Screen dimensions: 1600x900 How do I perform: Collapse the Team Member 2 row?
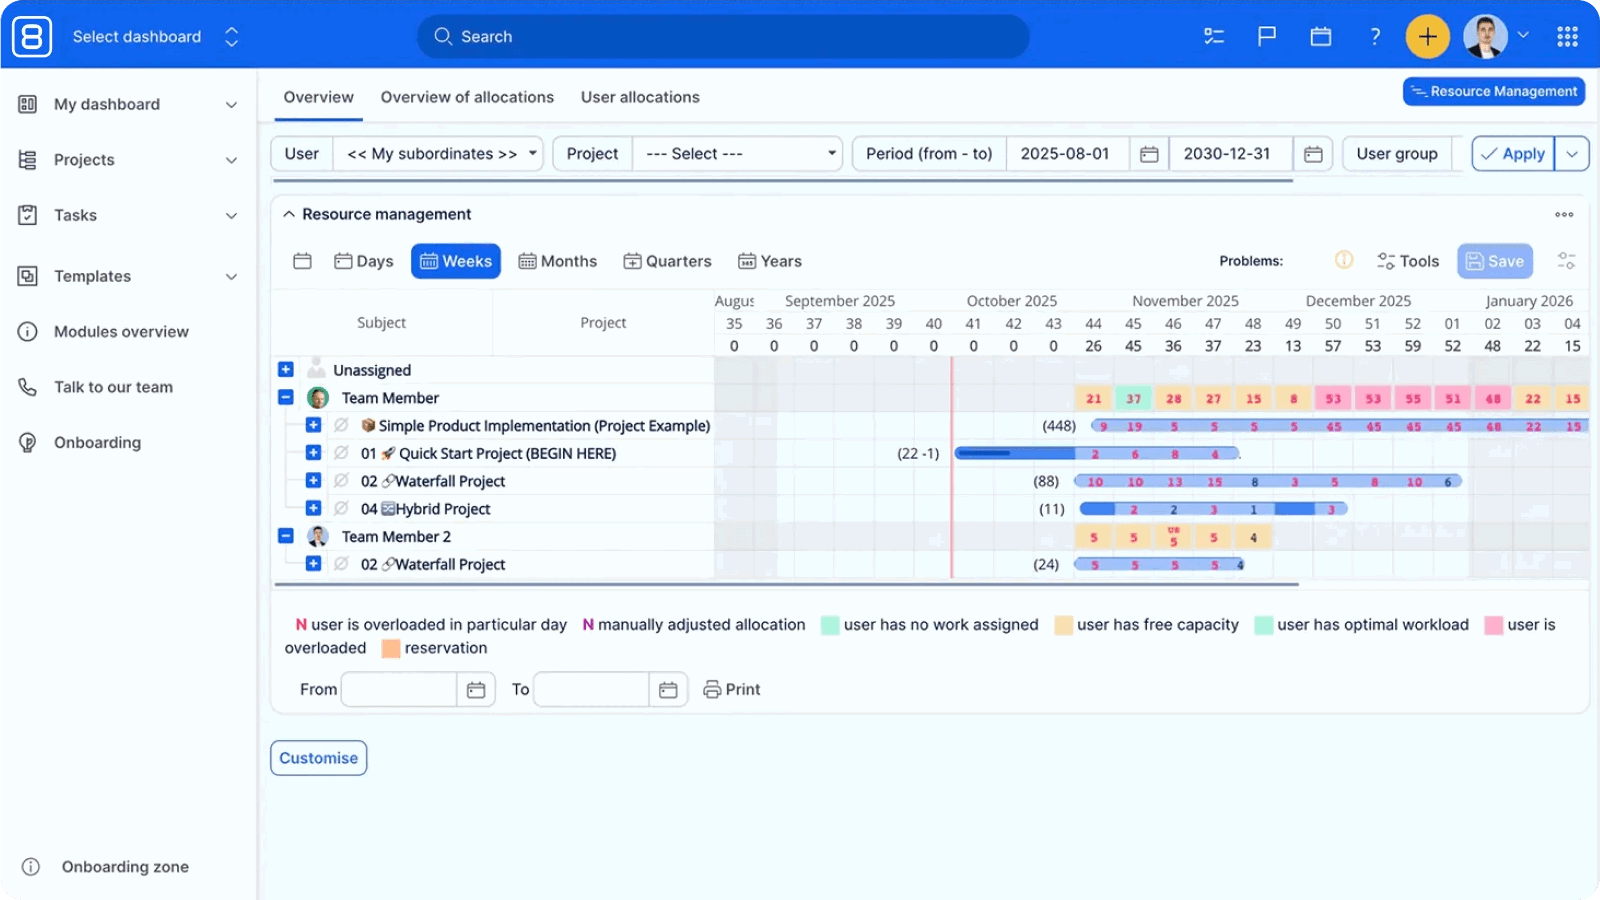pos(286,536)
